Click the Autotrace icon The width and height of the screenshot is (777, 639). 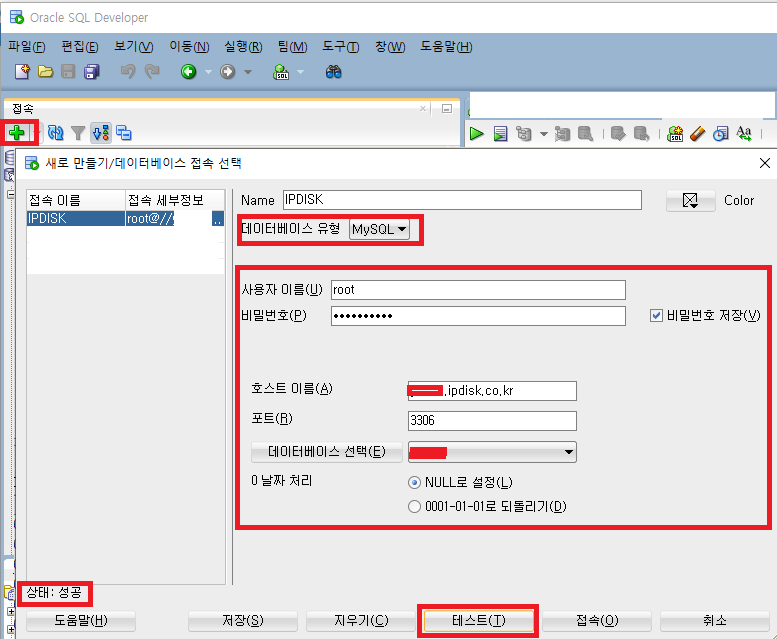[x=562, y=134]
